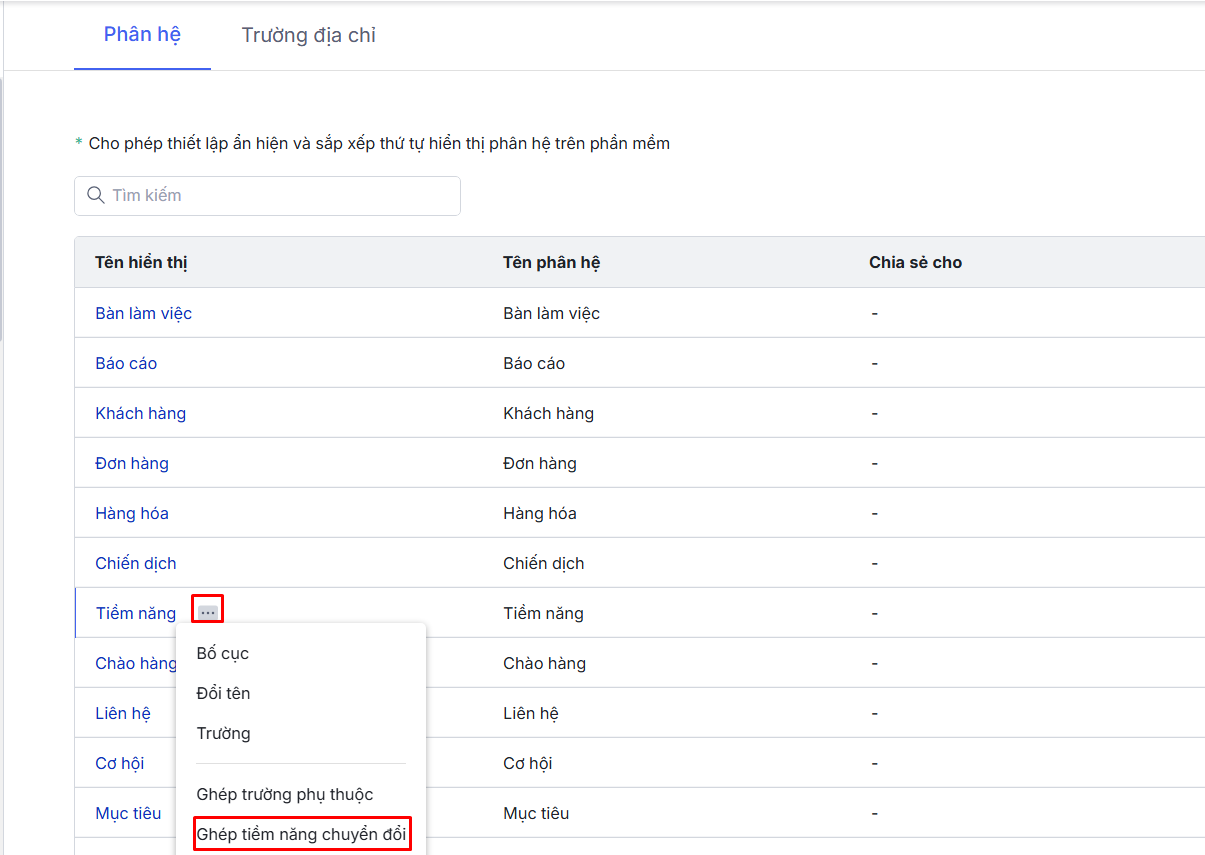Click the magnifier icon in search box

tap(96, 195)
